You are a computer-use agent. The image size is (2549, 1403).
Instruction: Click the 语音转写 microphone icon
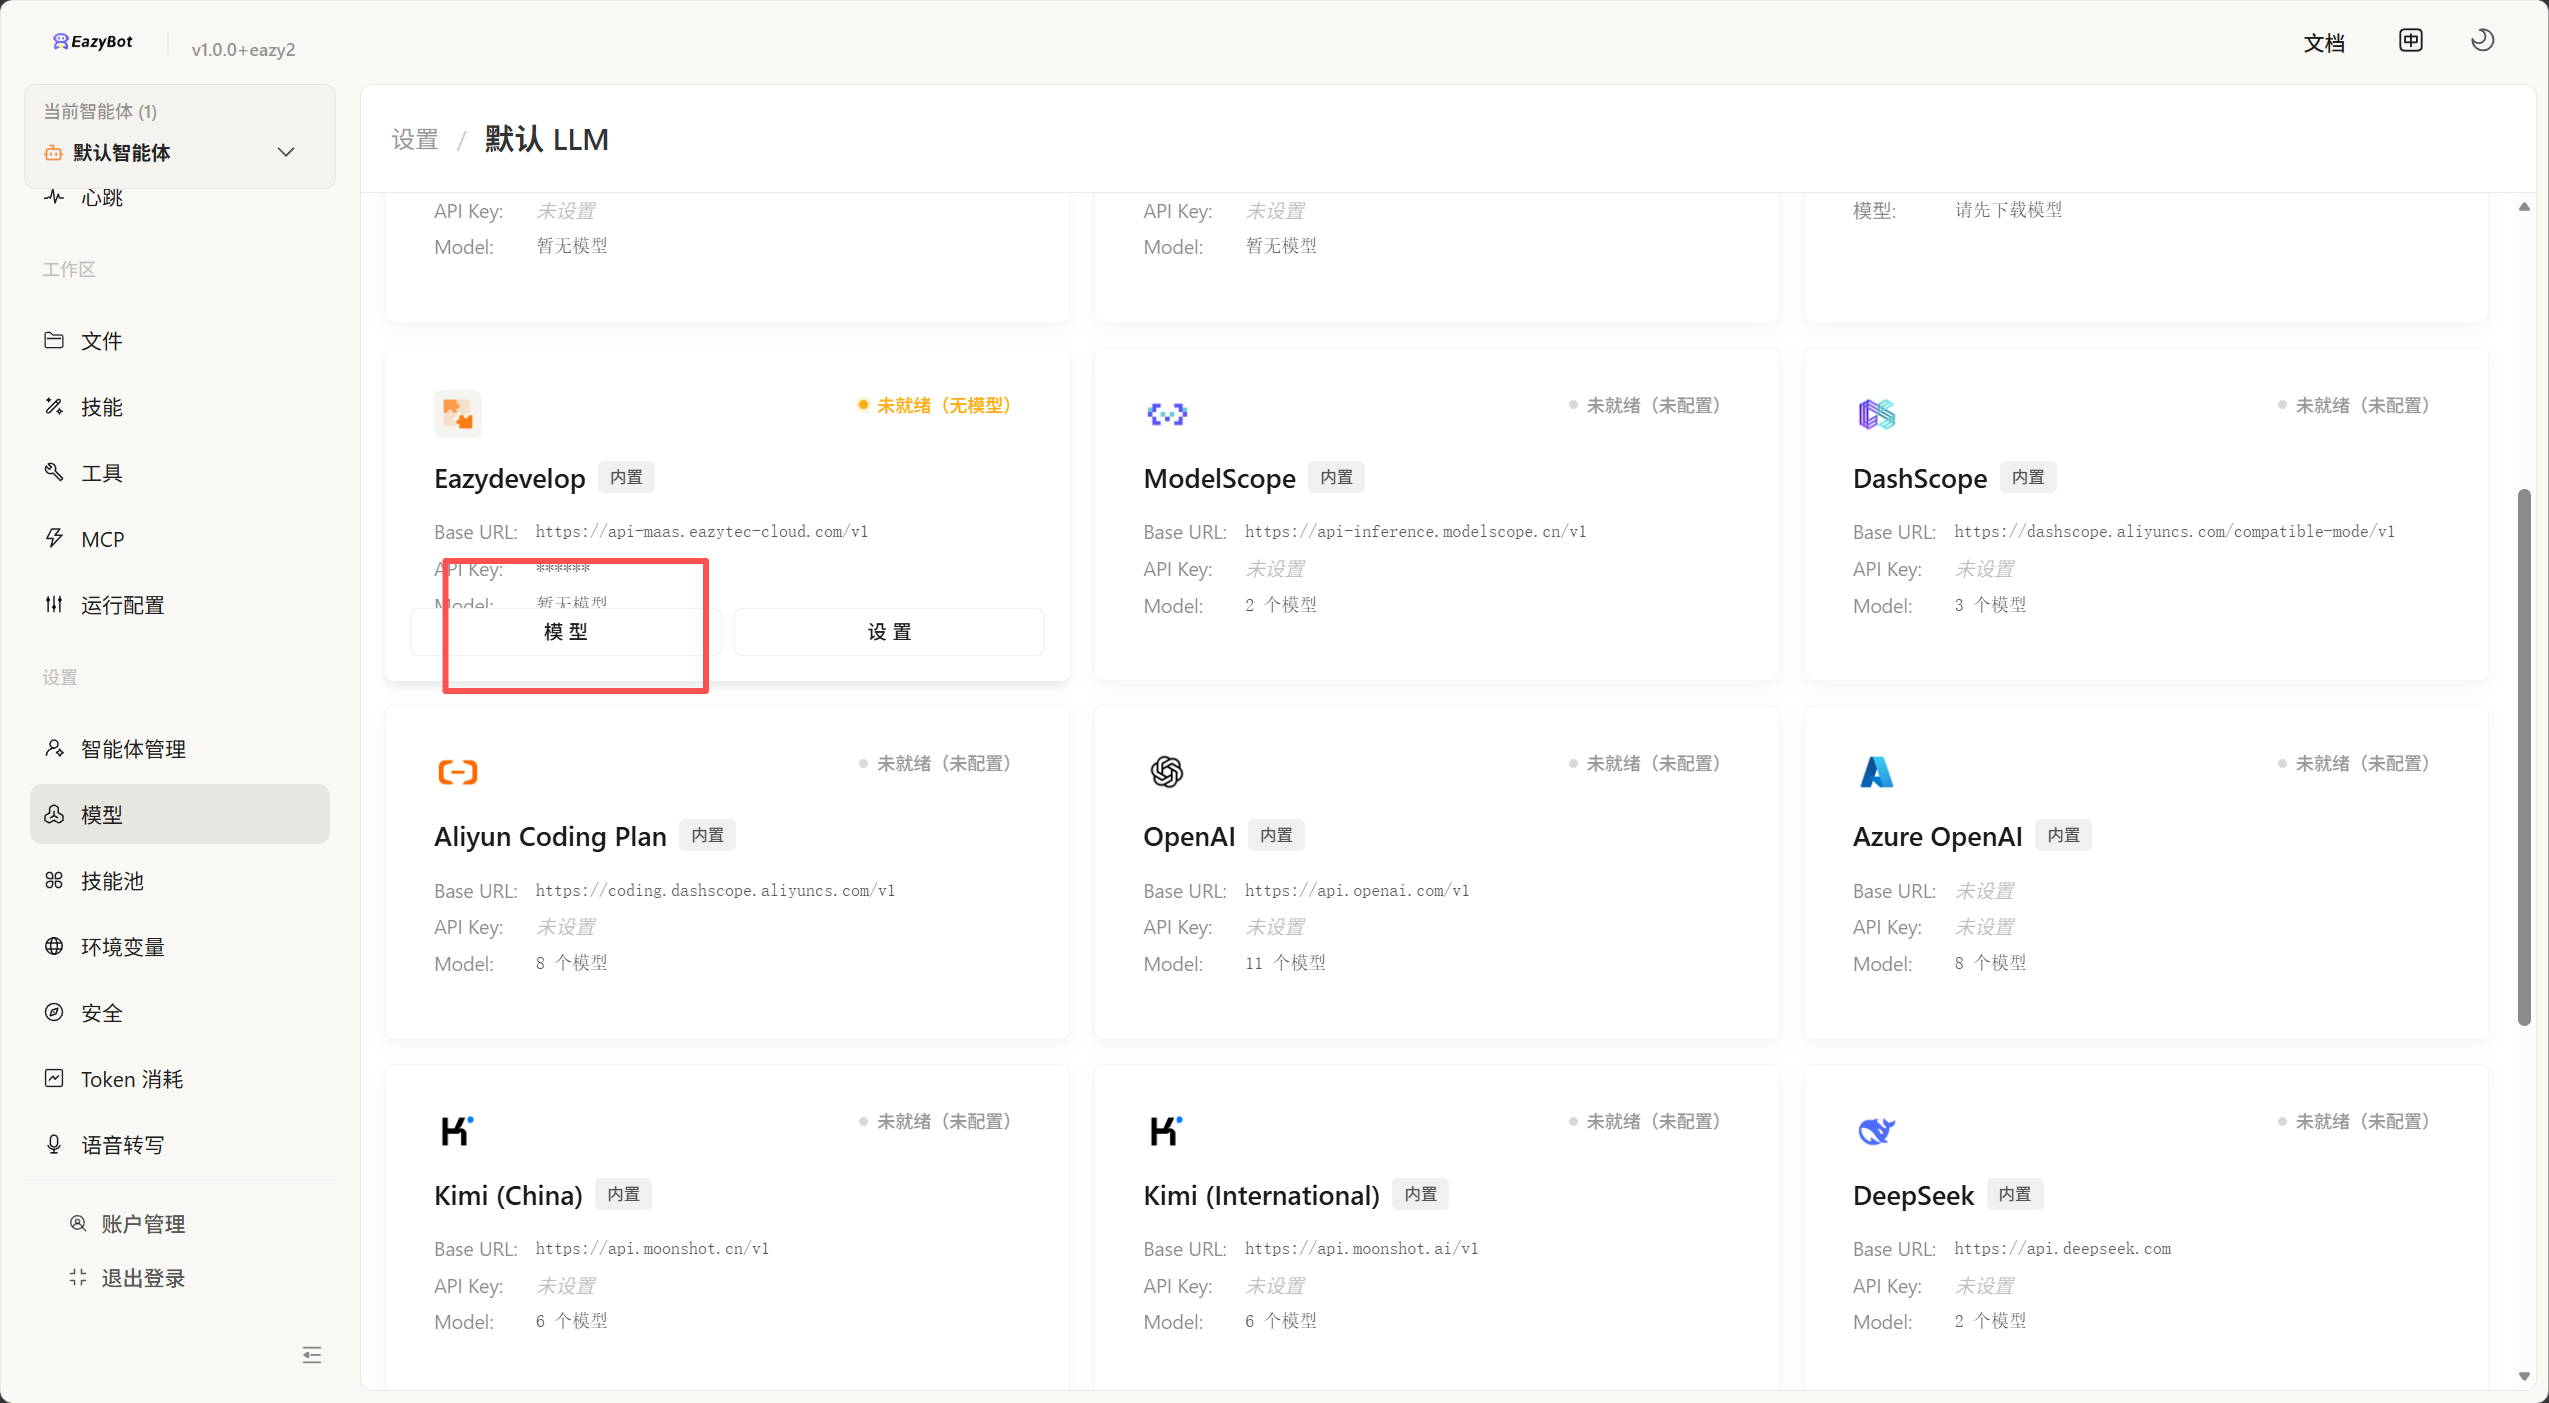54,1144
